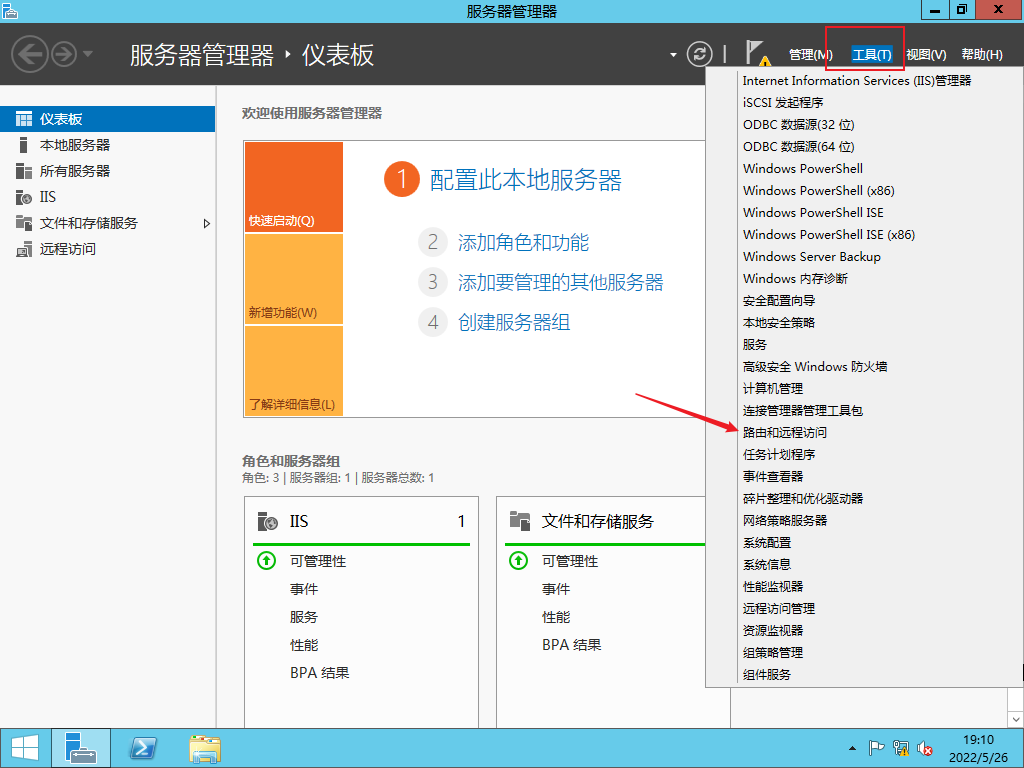Click the 配置此本地服务器 link

(526, 180)
